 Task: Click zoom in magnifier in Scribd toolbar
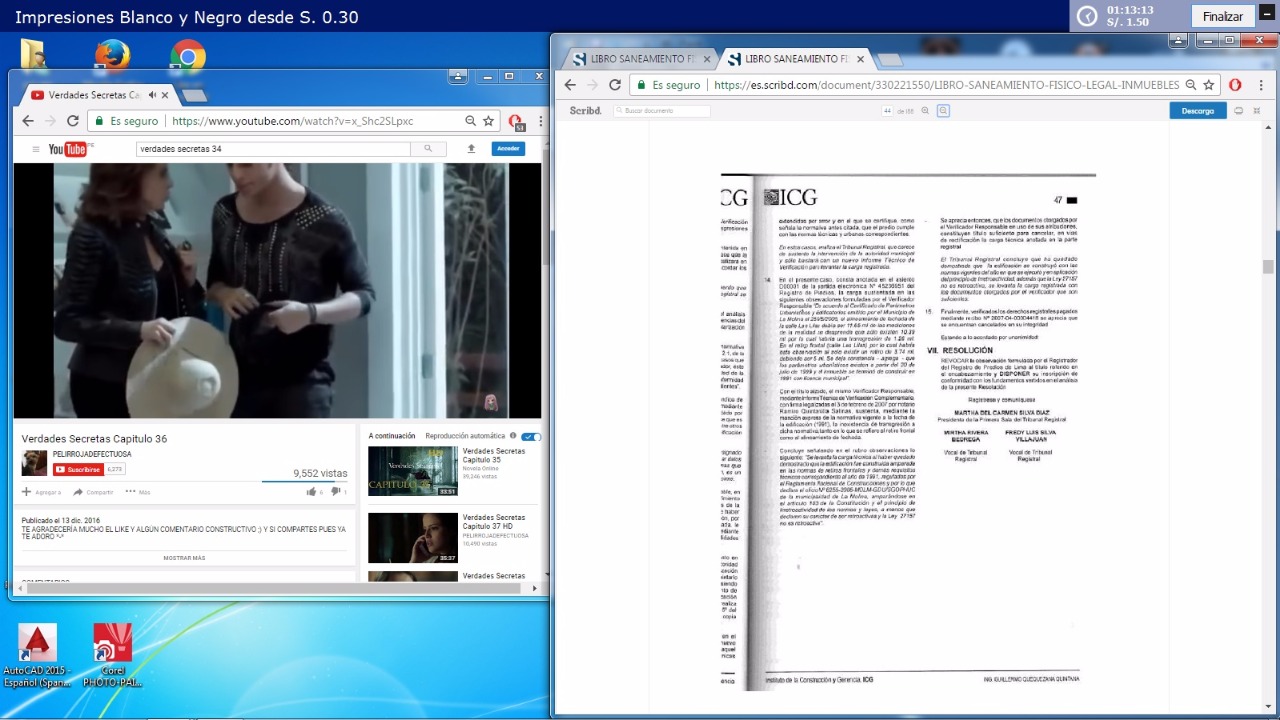pos(942,111)
